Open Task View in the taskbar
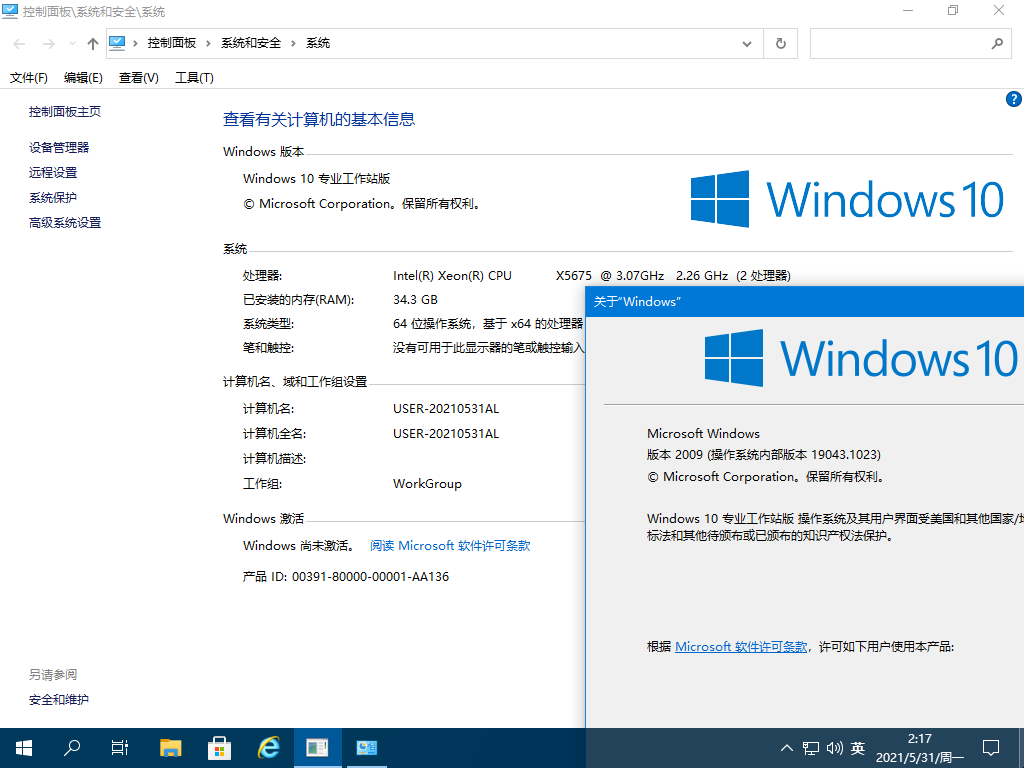Viewport: 1024px width, 768px height. point(119,747)
